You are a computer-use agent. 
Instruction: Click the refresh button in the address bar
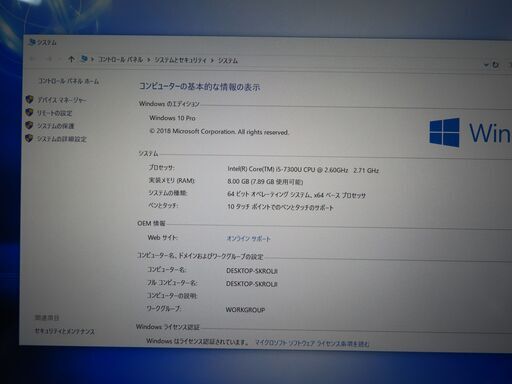496,65
